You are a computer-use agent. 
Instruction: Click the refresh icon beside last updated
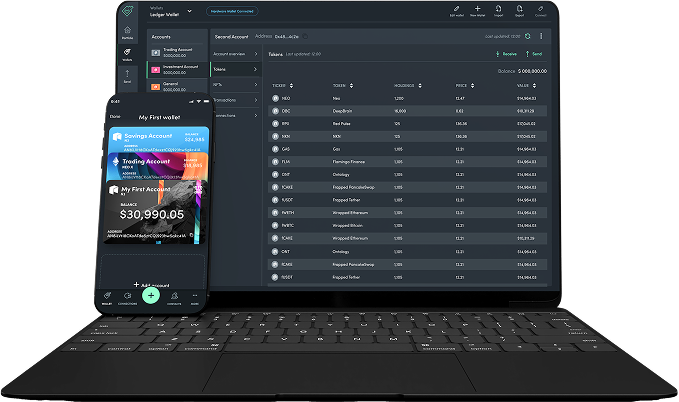point(527,36)
